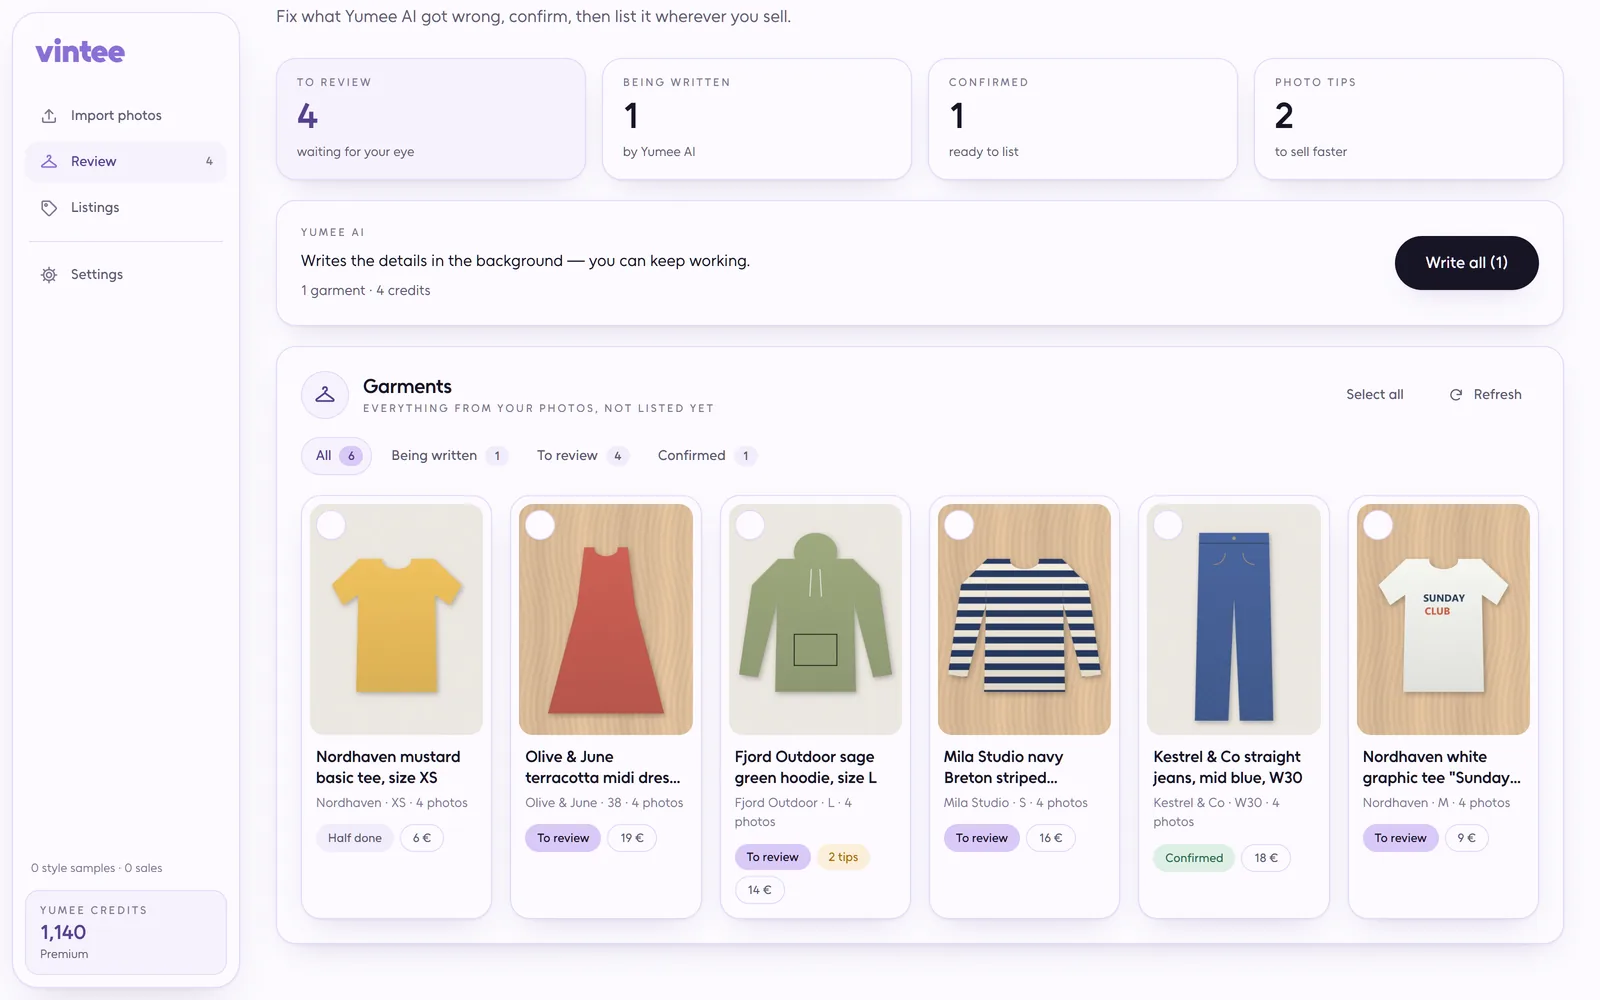
Task: Click Select all garments
Action: click(1374, 395)
